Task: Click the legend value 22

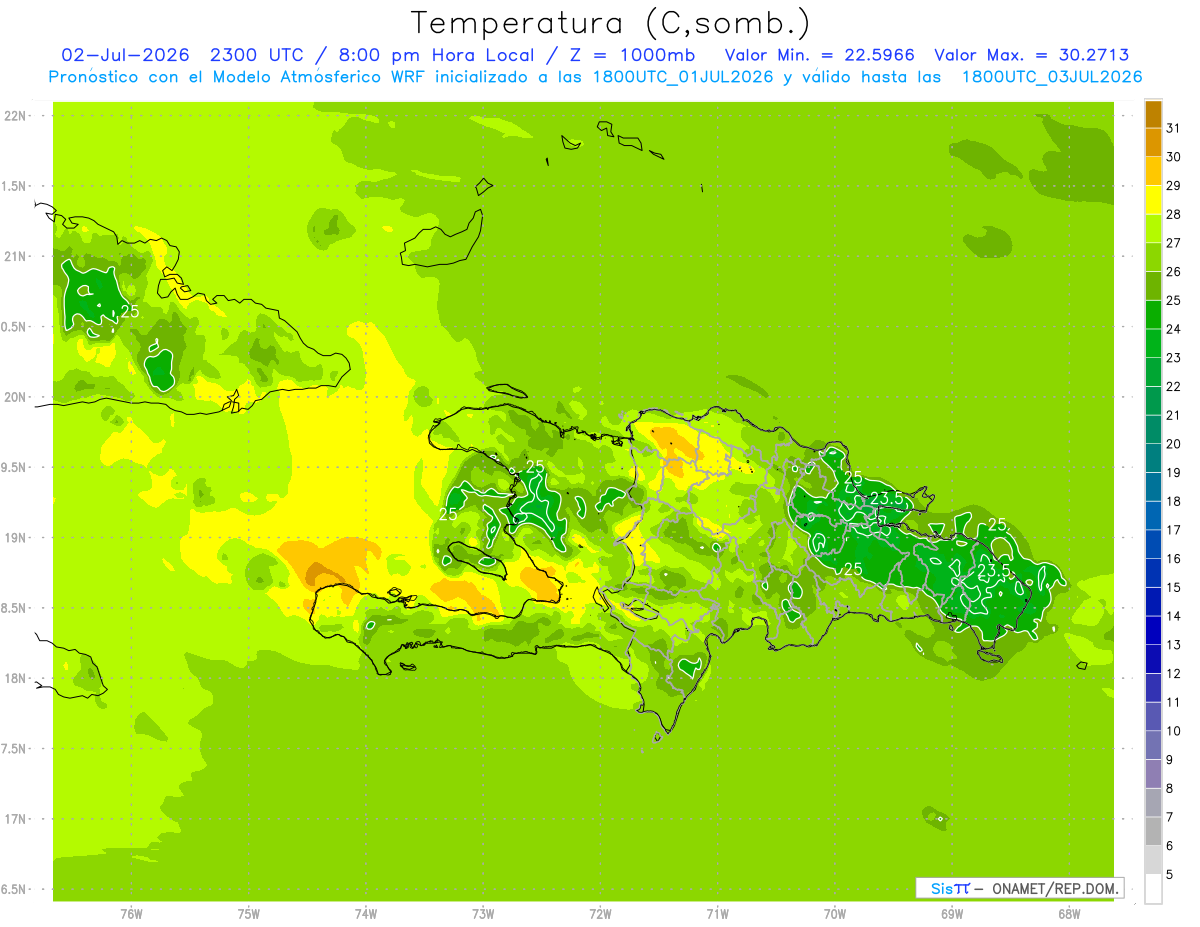Action: [1174, 386]
